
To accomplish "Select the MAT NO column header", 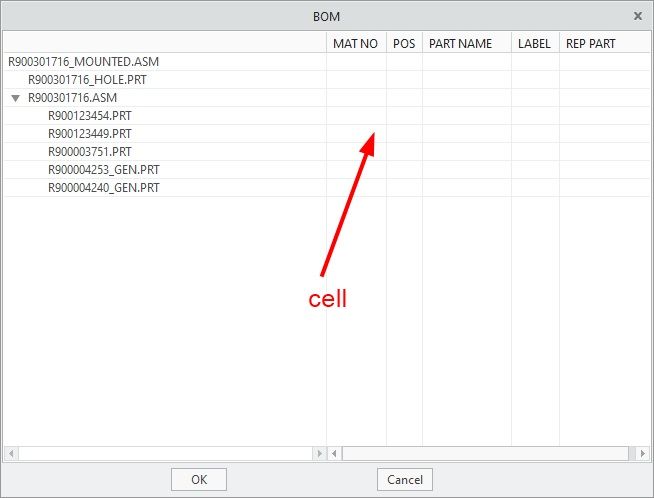I will 356,43.
